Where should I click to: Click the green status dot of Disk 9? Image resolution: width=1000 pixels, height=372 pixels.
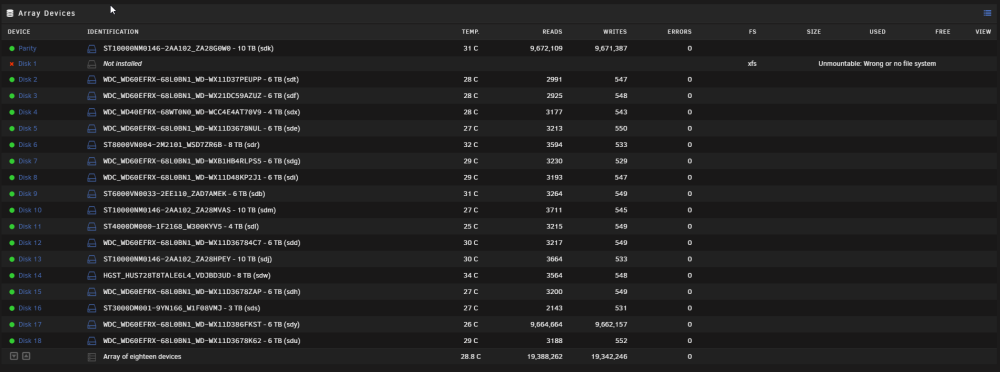(11, 194)
